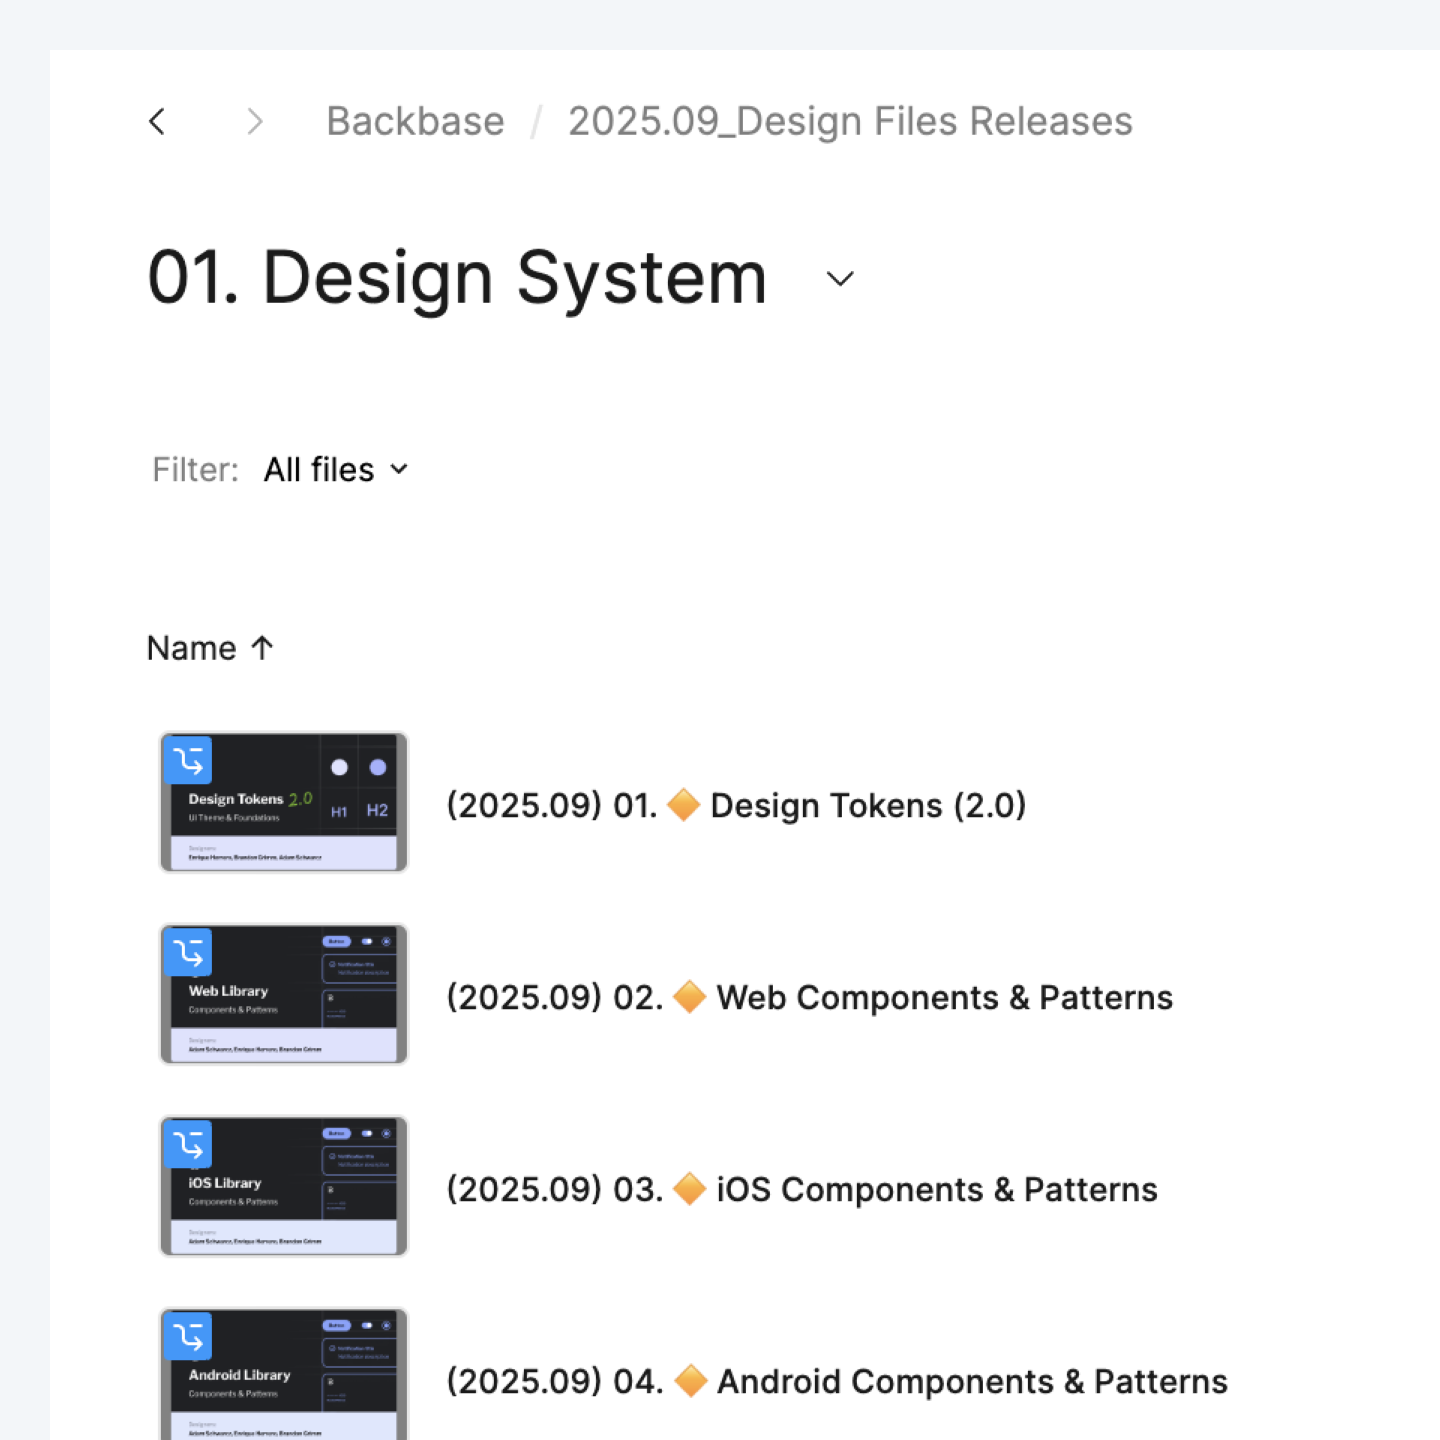Click the orange diamond in iOS Components row
1440x1440 pixels.
tap(690, 1188)
